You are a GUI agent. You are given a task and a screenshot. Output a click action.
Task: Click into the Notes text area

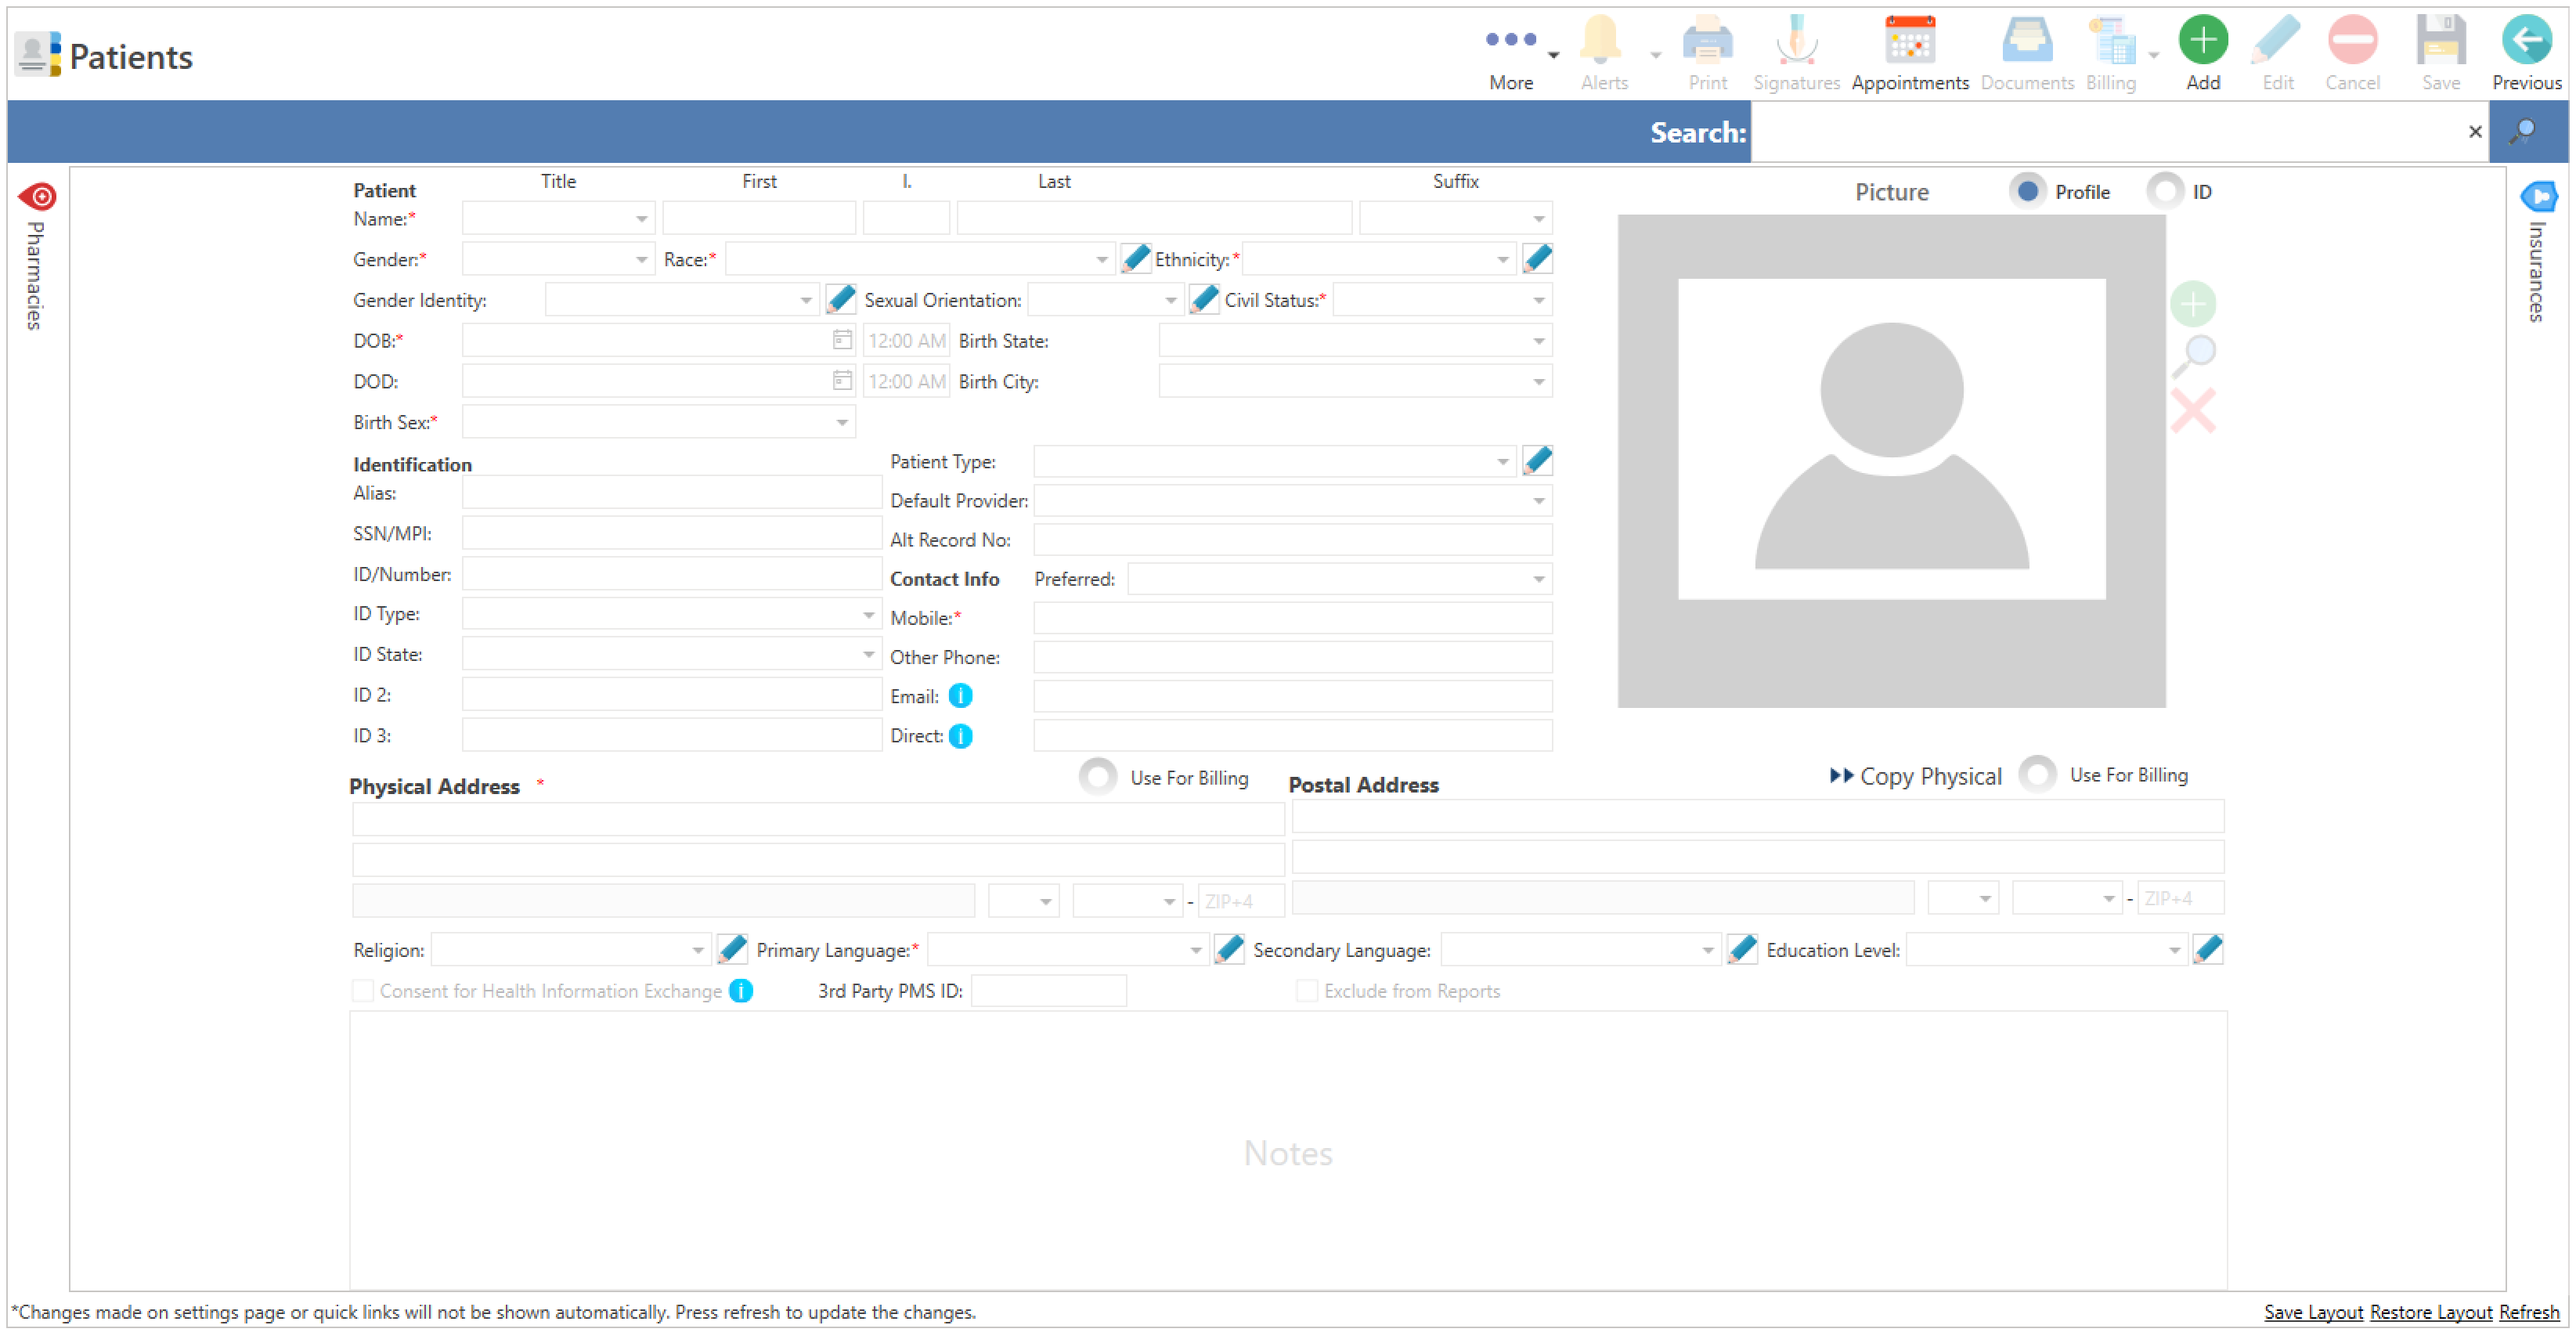(x=1288, y=1150)
